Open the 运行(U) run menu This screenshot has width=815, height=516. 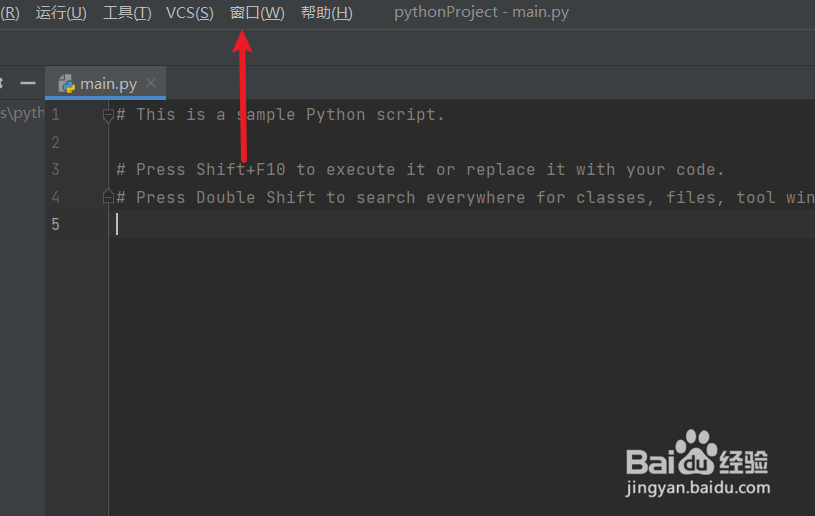tap(61, 13)
